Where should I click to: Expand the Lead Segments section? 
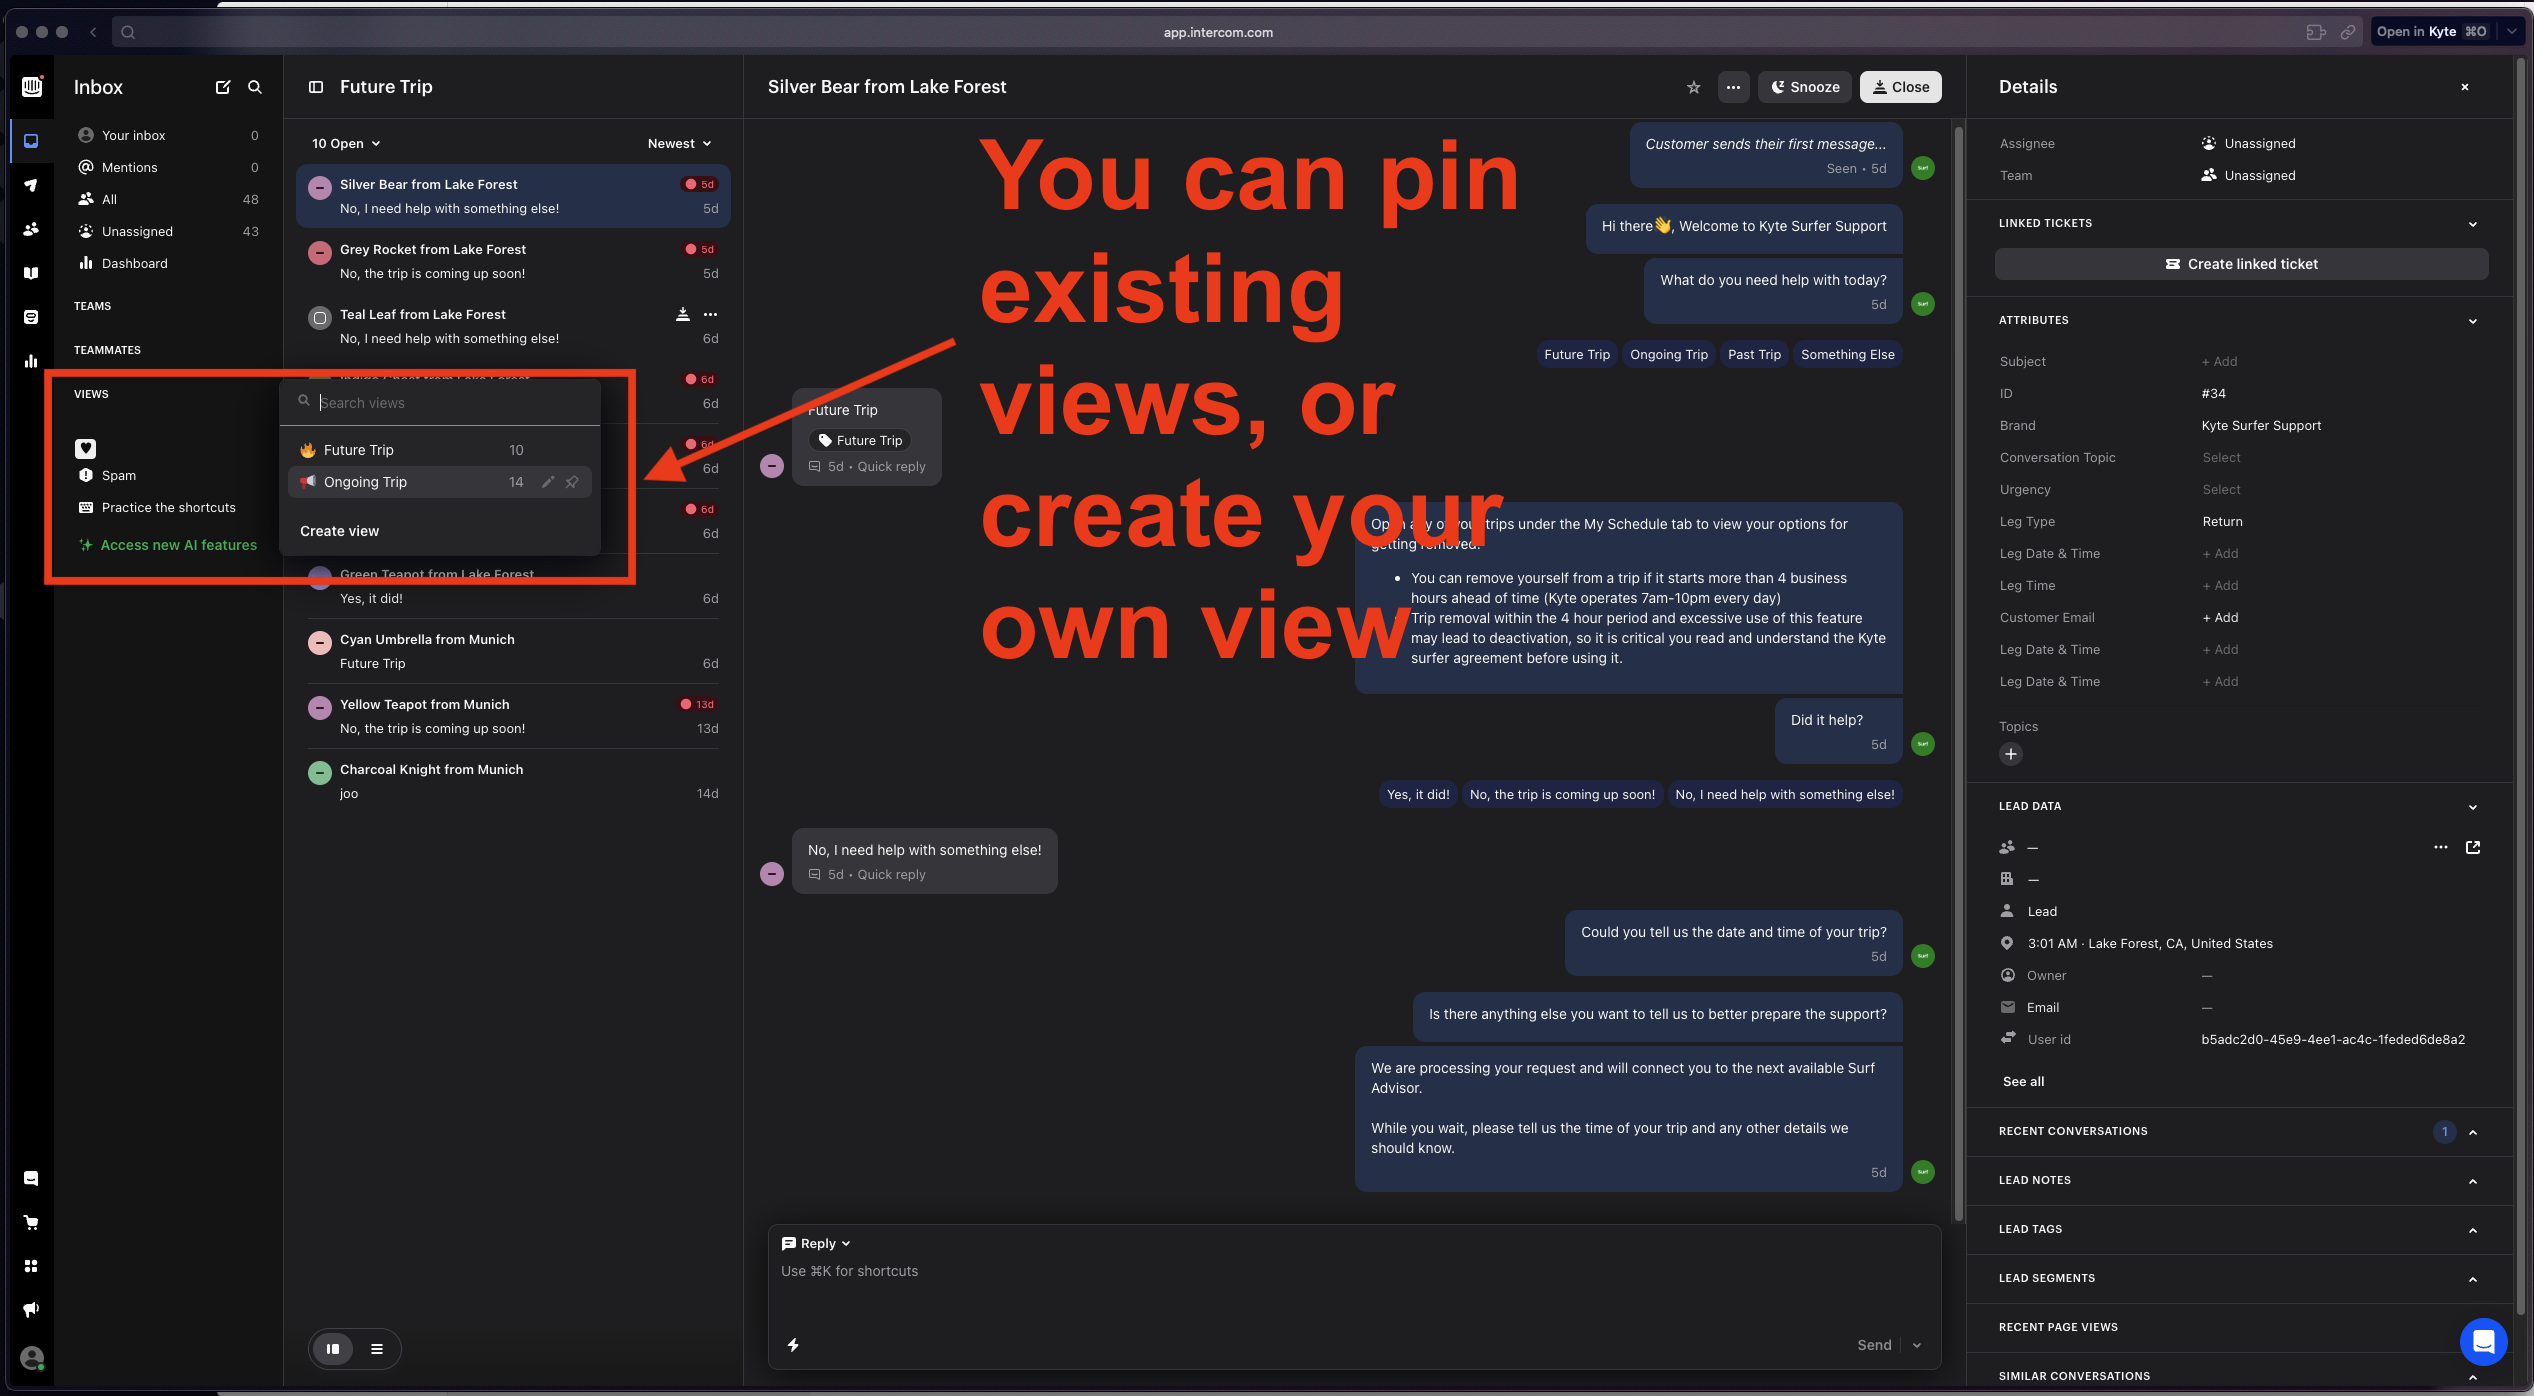pos(2473,1279)
